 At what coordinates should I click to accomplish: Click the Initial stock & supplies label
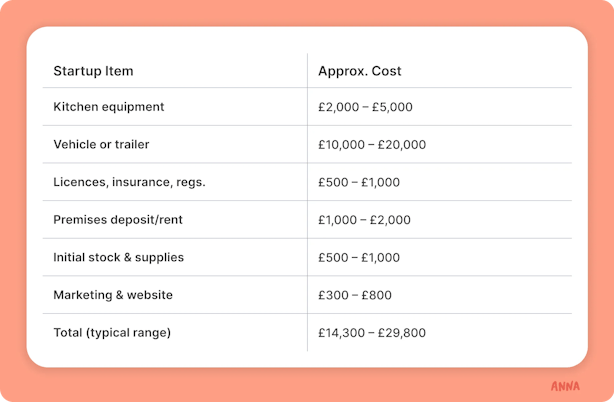[x=118, y=257]
